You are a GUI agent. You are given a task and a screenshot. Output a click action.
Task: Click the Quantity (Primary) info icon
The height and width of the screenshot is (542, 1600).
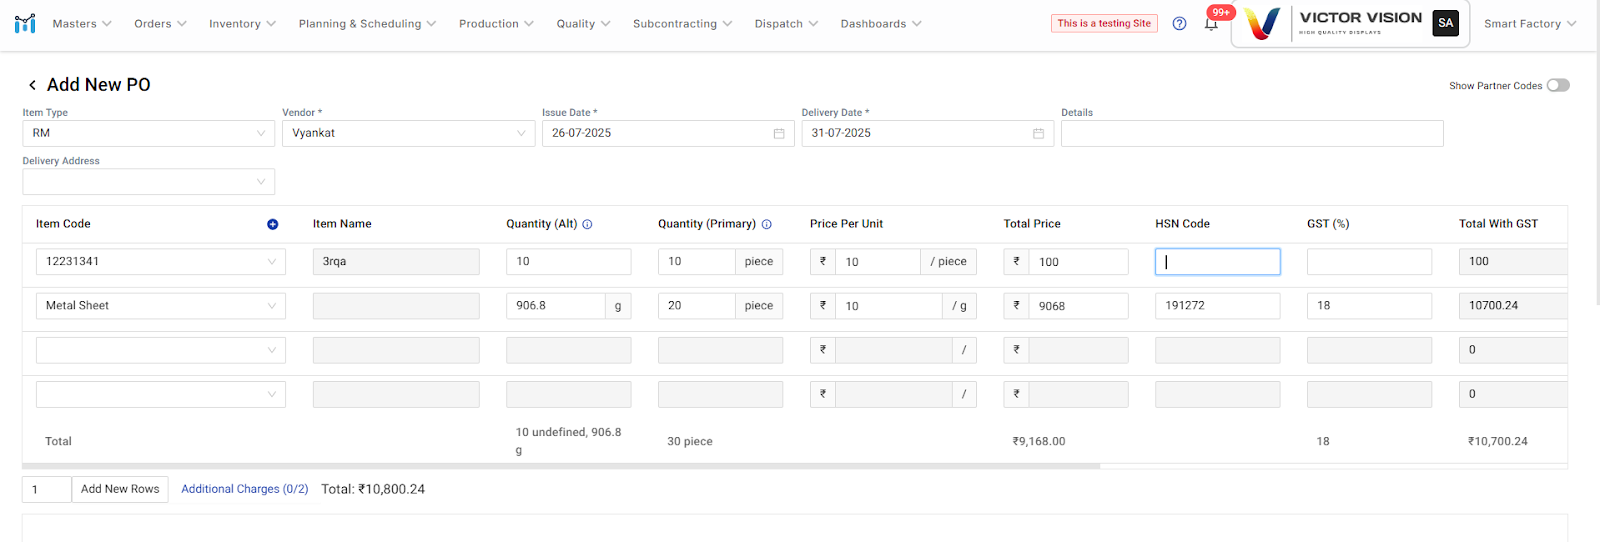point(766,224)
